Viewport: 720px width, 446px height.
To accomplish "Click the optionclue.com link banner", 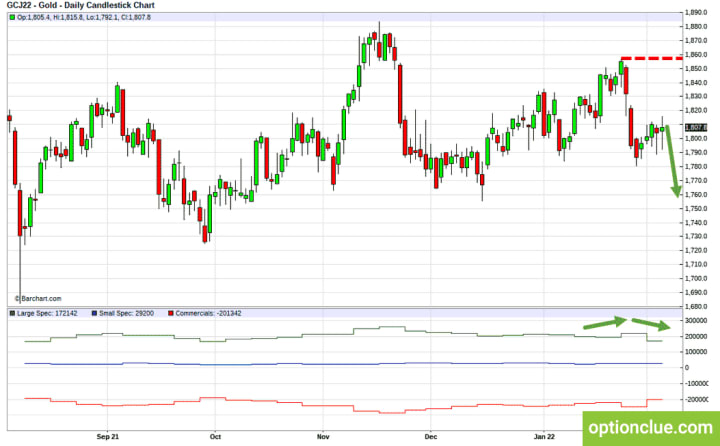I will click(x=651, y=429).
